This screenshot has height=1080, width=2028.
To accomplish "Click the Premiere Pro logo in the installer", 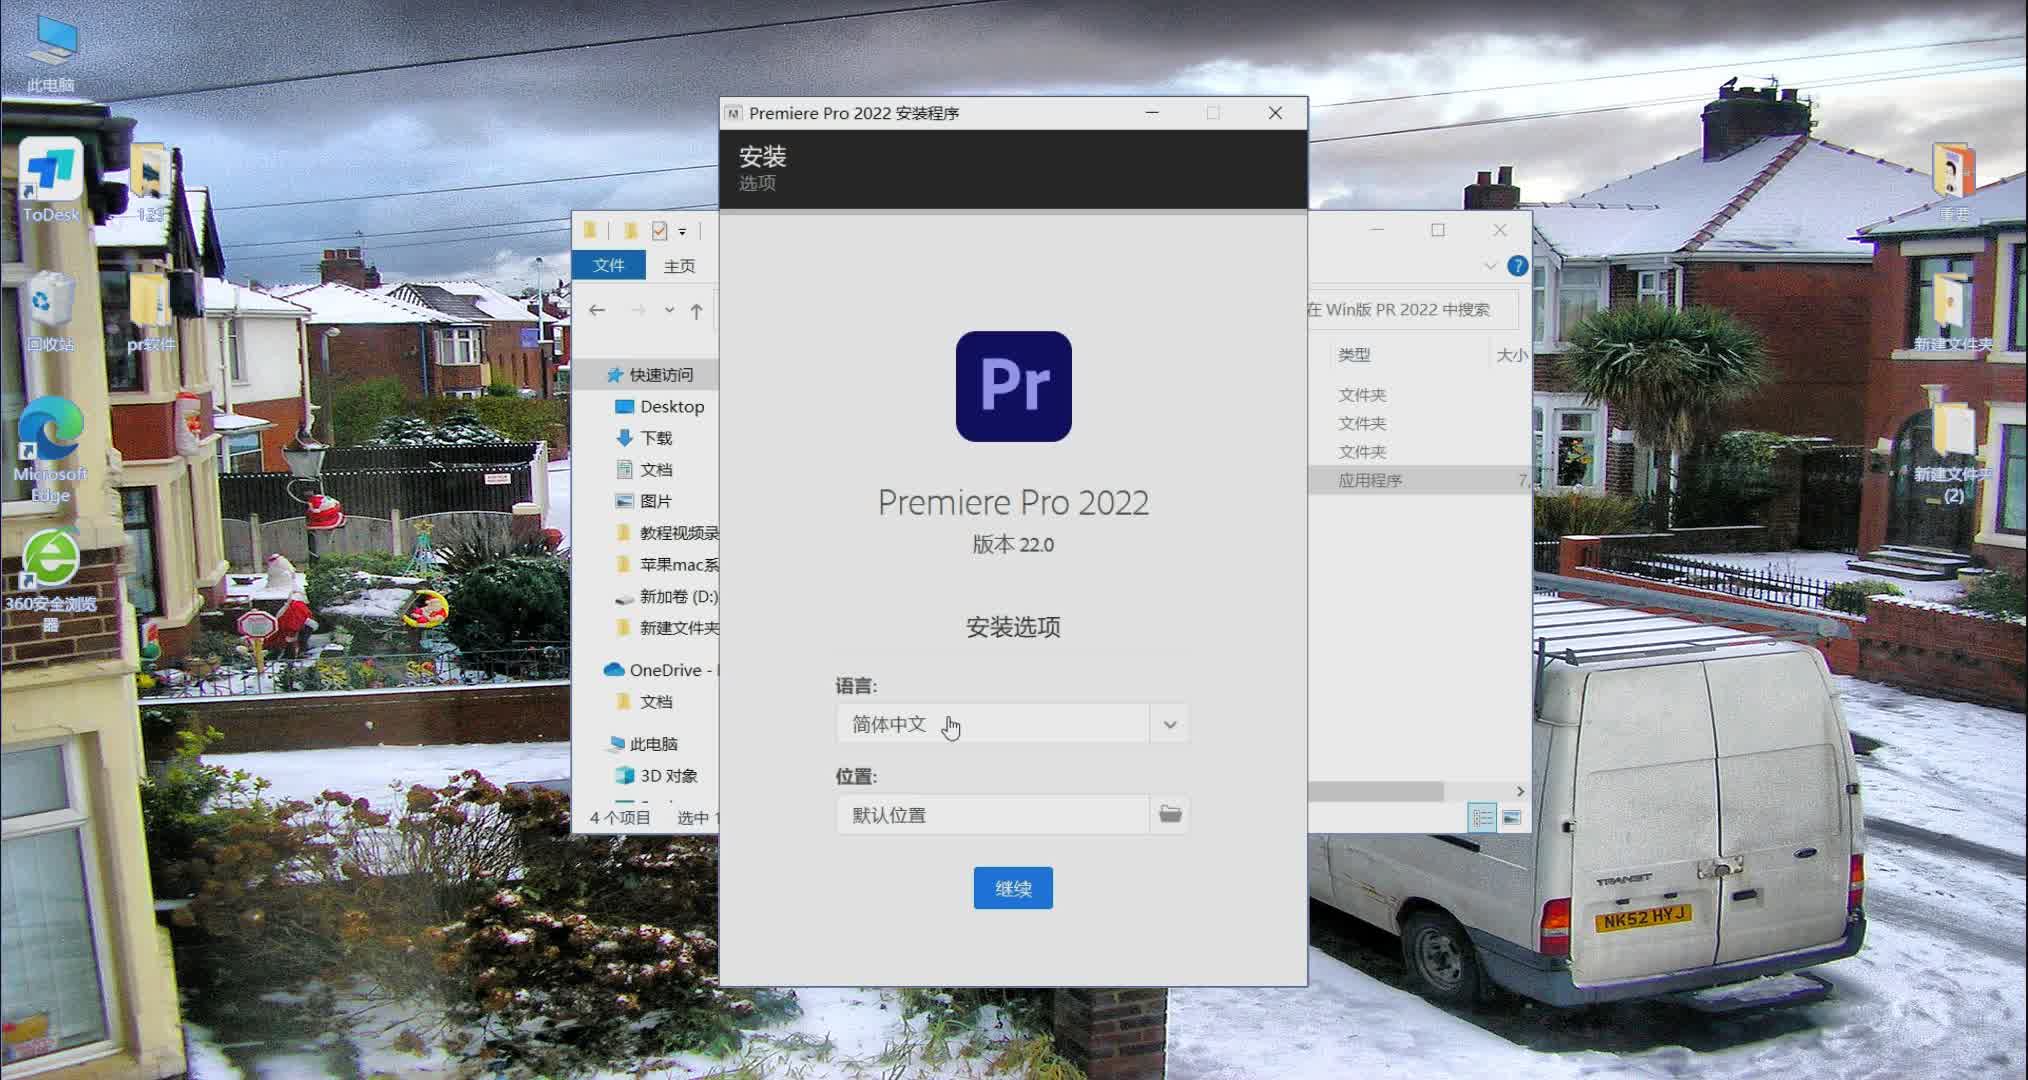I will (x=1013, y=386).
